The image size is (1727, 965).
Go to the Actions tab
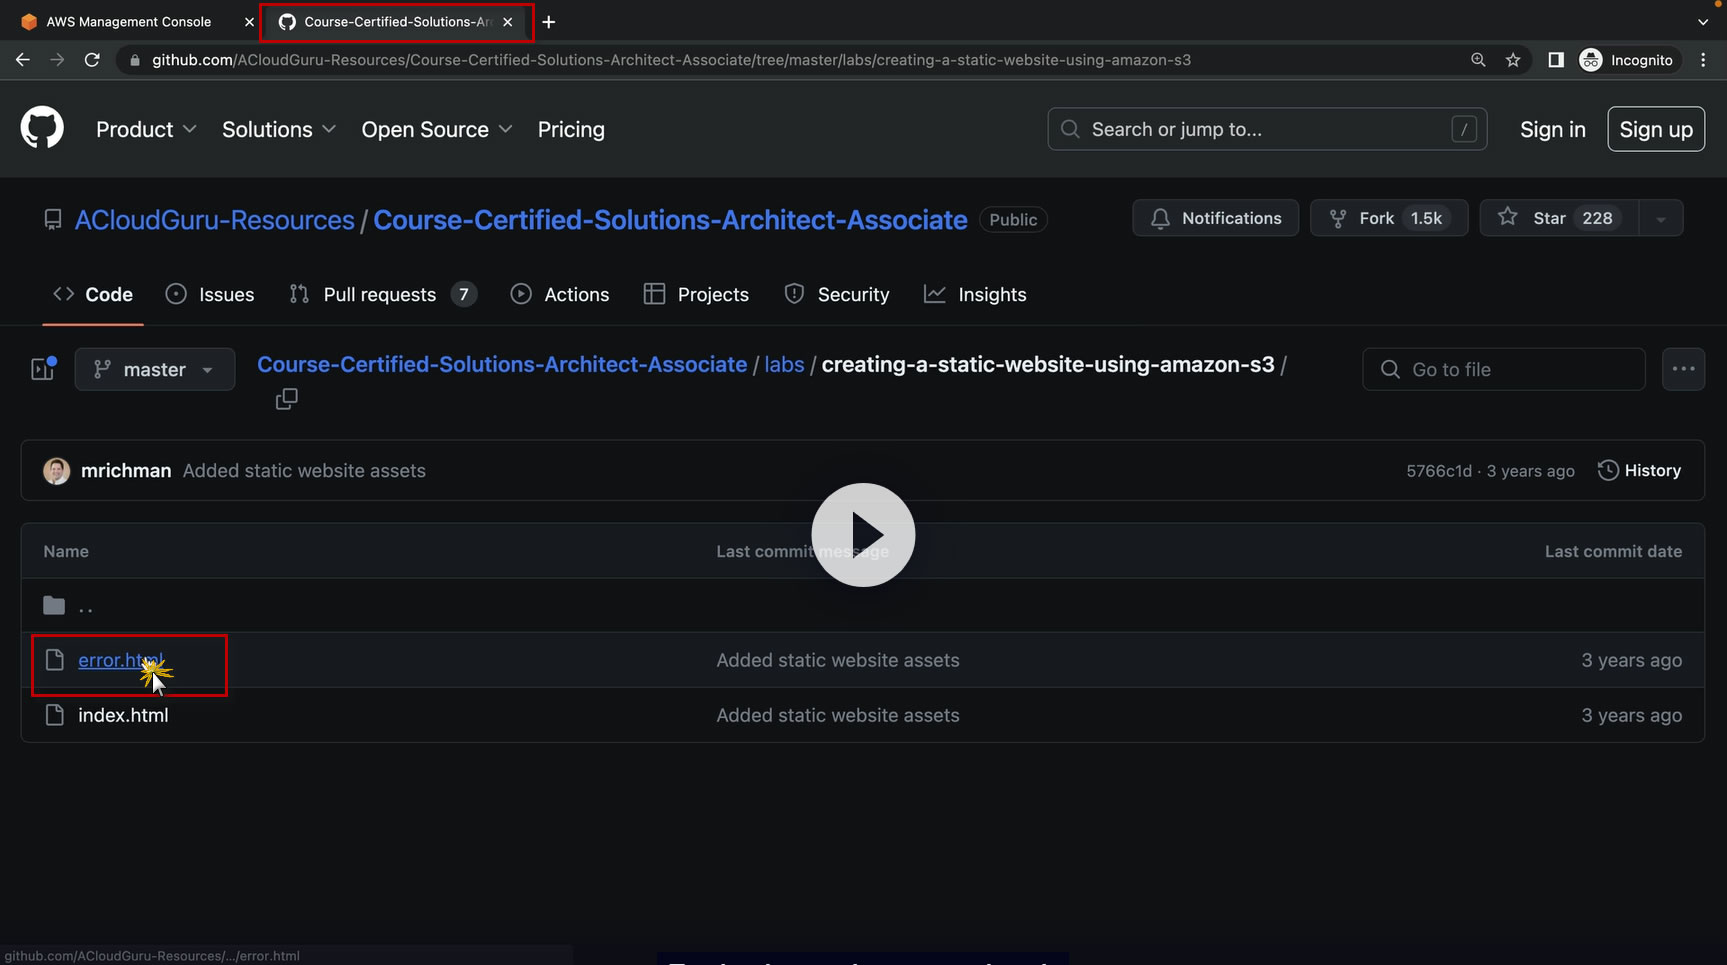pos(560,295)
